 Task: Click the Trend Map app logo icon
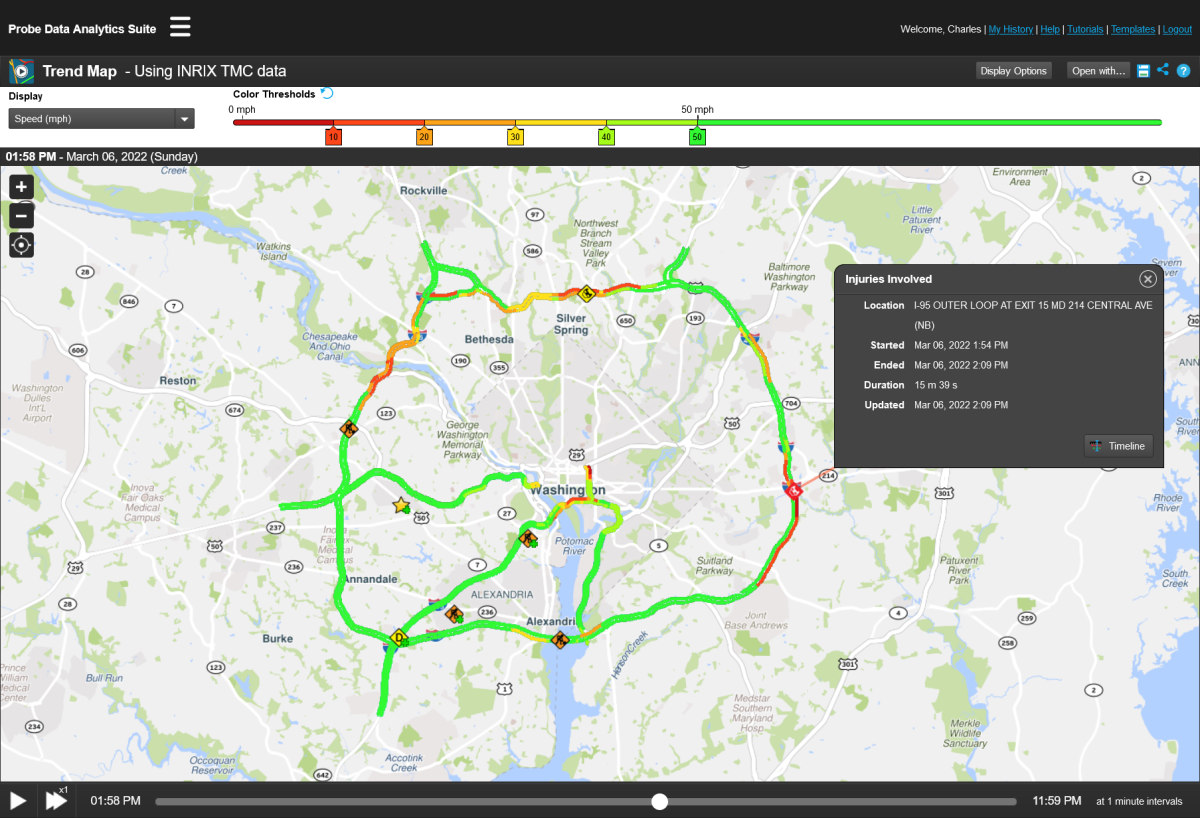click(21, 70)
